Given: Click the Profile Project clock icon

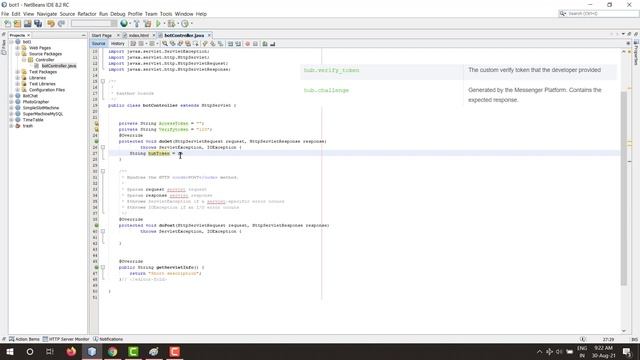Looking at the screenshot, I should 185,24.
